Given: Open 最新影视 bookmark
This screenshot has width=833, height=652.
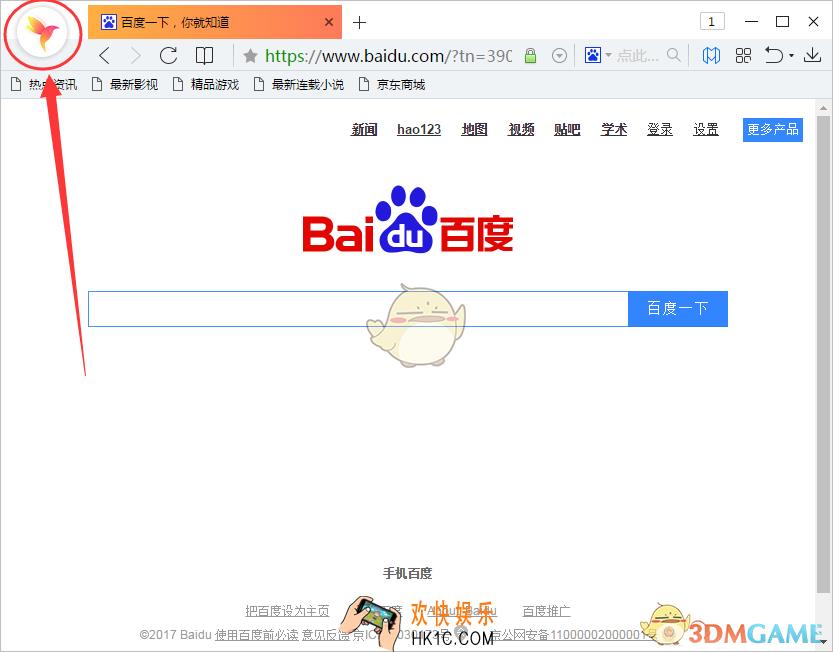Looking at the screenshot, I should click(x=125, y=84).
